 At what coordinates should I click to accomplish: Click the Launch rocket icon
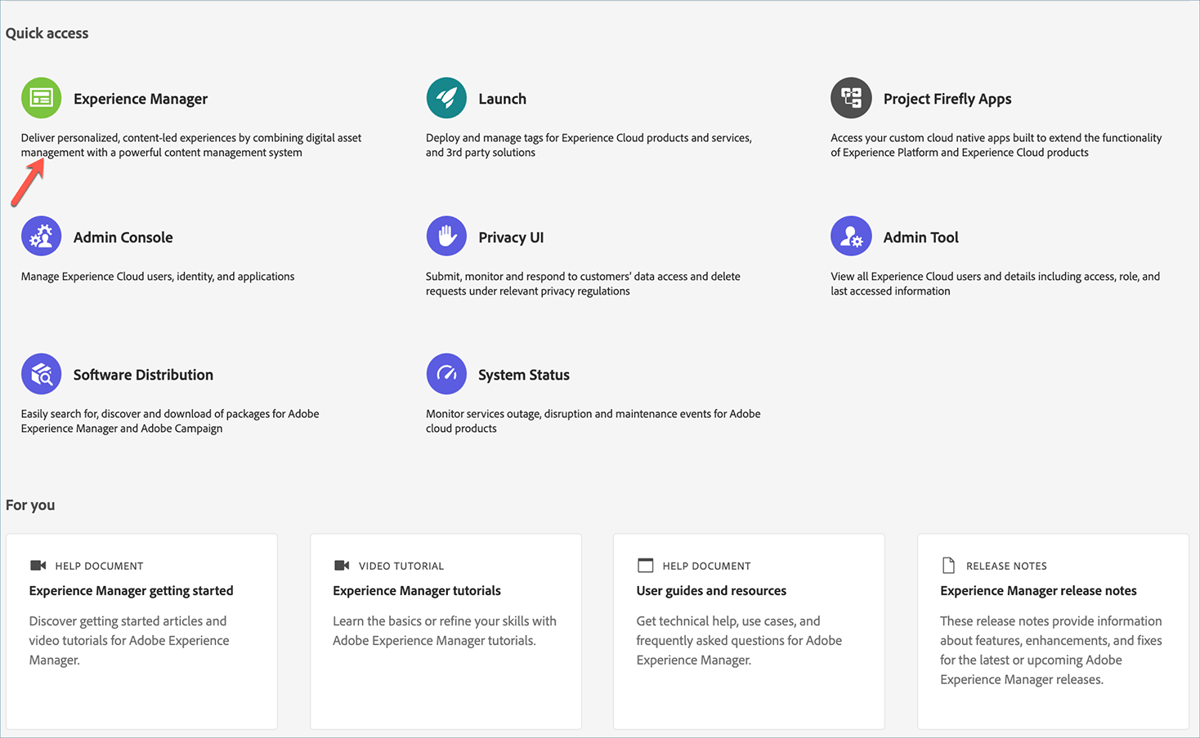point(446,98)
